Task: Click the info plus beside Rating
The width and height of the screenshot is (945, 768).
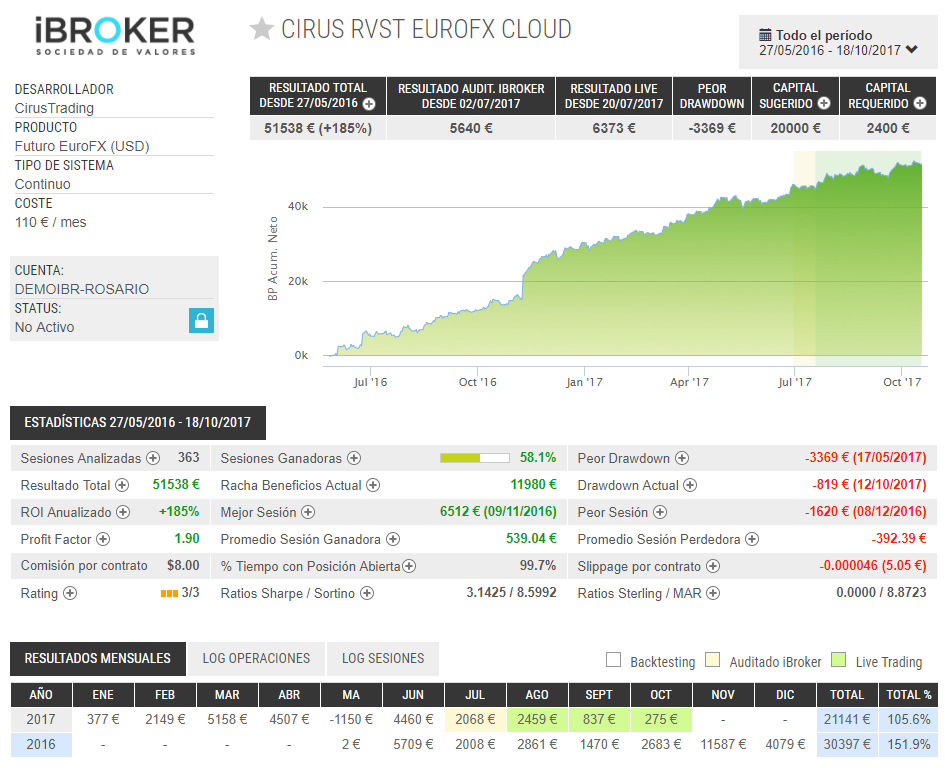Action: tap(70, 593)
